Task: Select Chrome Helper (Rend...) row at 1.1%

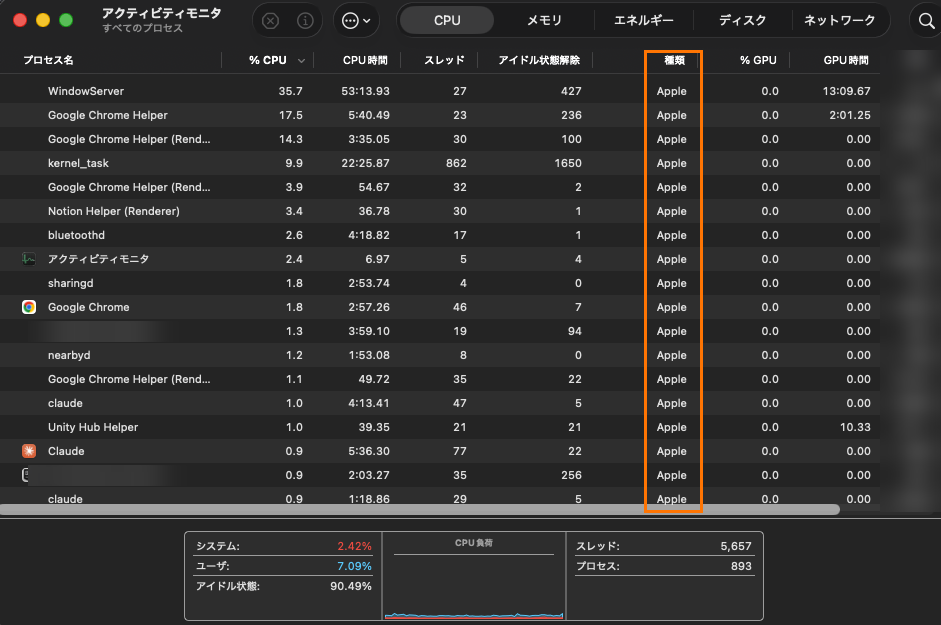Action: [440, 379]
